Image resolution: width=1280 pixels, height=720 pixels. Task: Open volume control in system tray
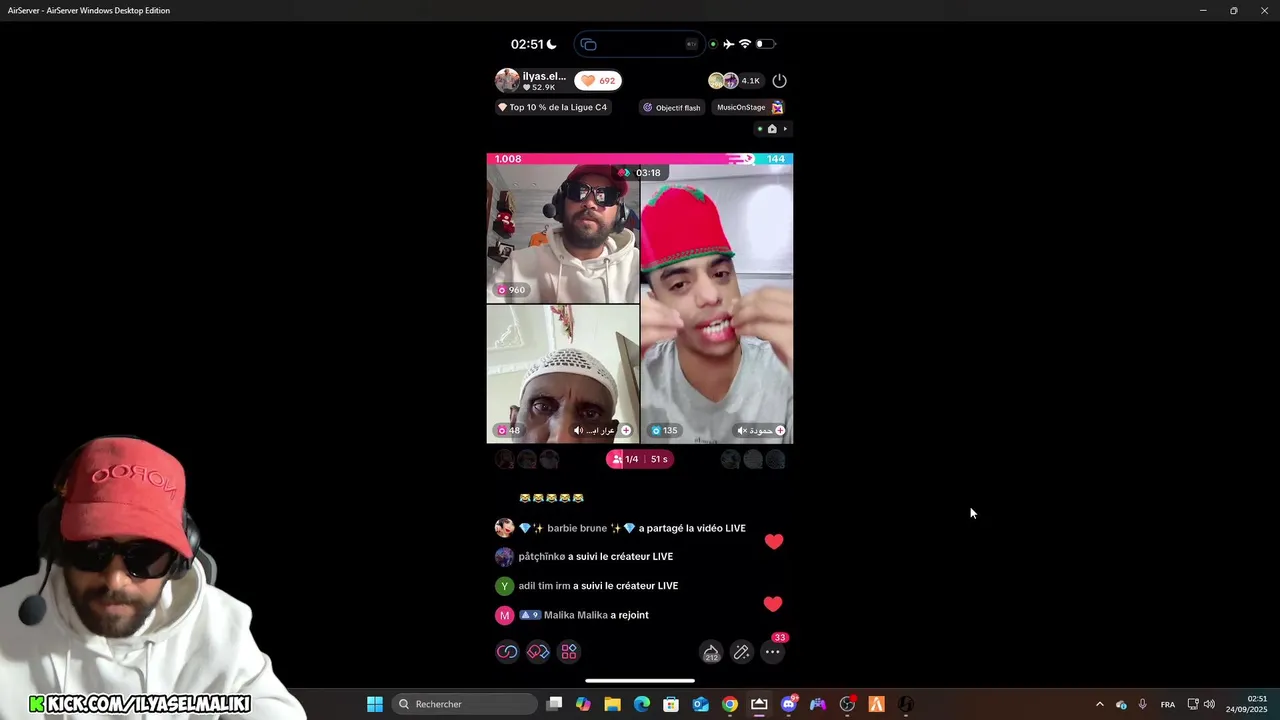[1209, 704]
